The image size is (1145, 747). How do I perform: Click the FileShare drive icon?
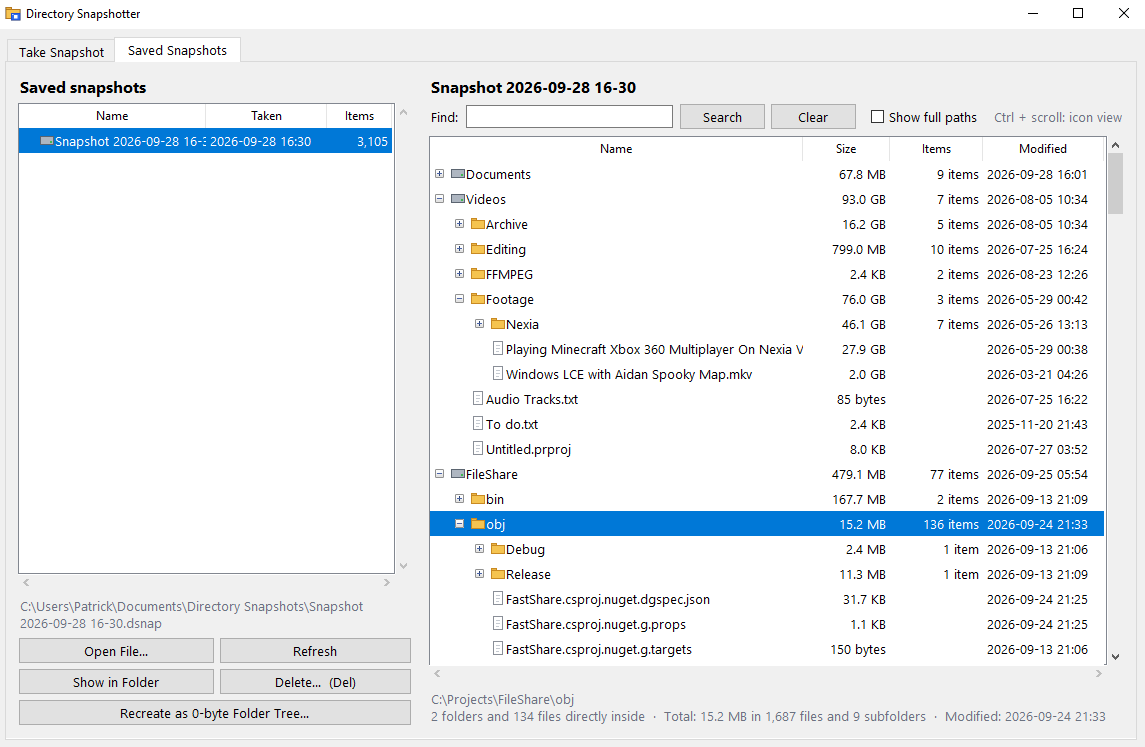pos(458,474)
